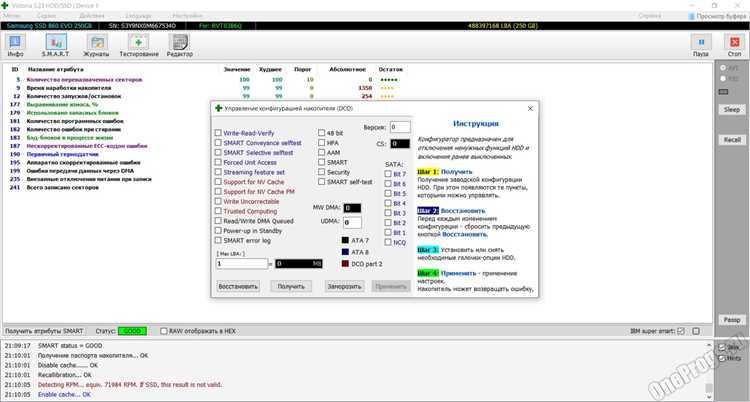Check SMART Selective selftest
This screenshot has width=750, height=402.
[218, 153]
